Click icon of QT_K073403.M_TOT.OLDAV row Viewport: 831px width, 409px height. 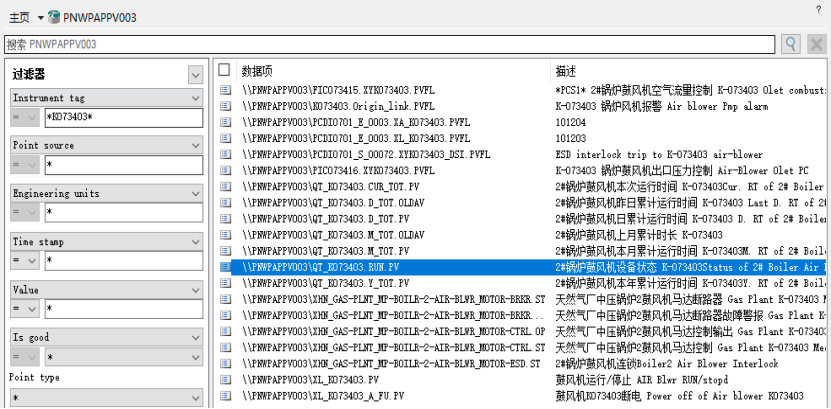coord(226,235)
